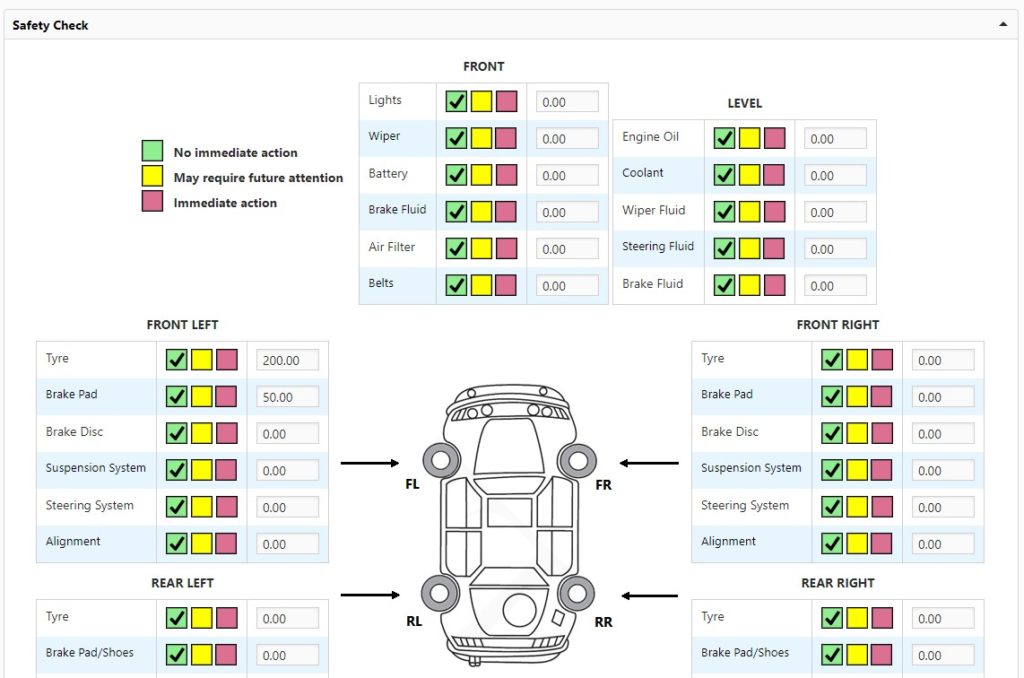This screenshot has height=678, width=1024.
Task: Toggle the green check for Belts
Action: (456, 285)
